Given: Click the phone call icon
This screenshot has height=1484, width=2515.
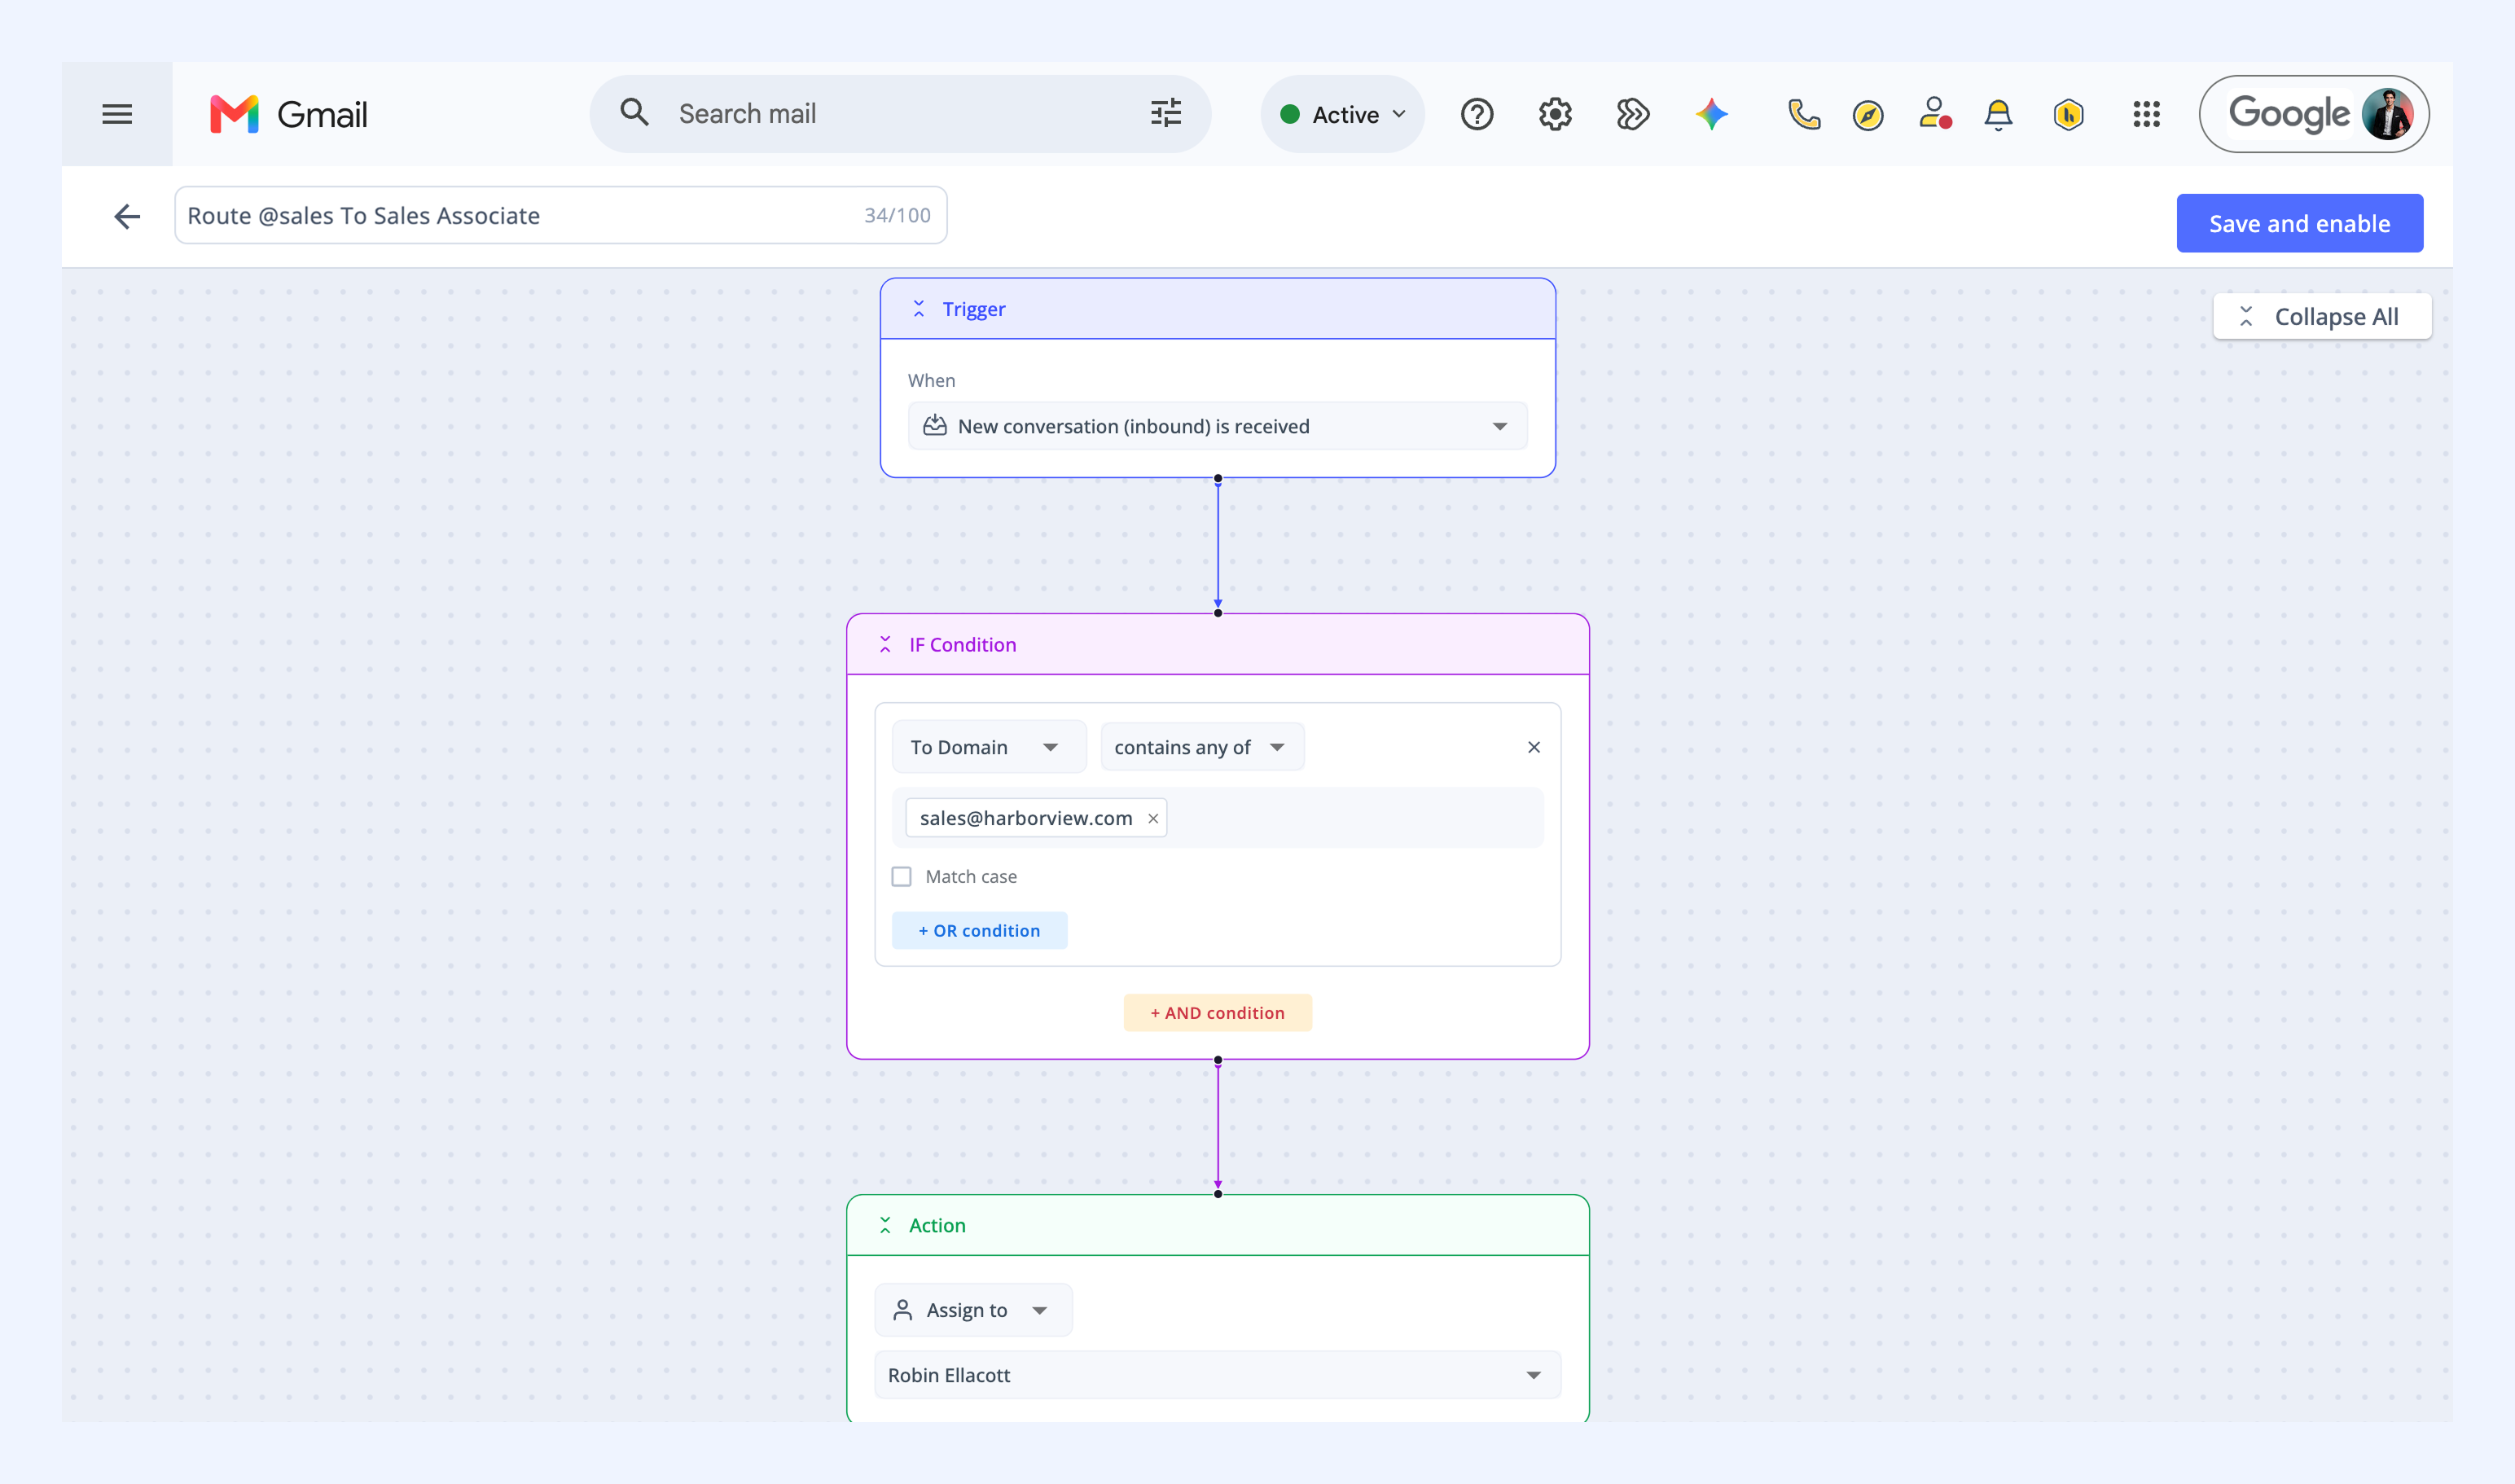Looking at the screenshot, I should click(1804, 114).
